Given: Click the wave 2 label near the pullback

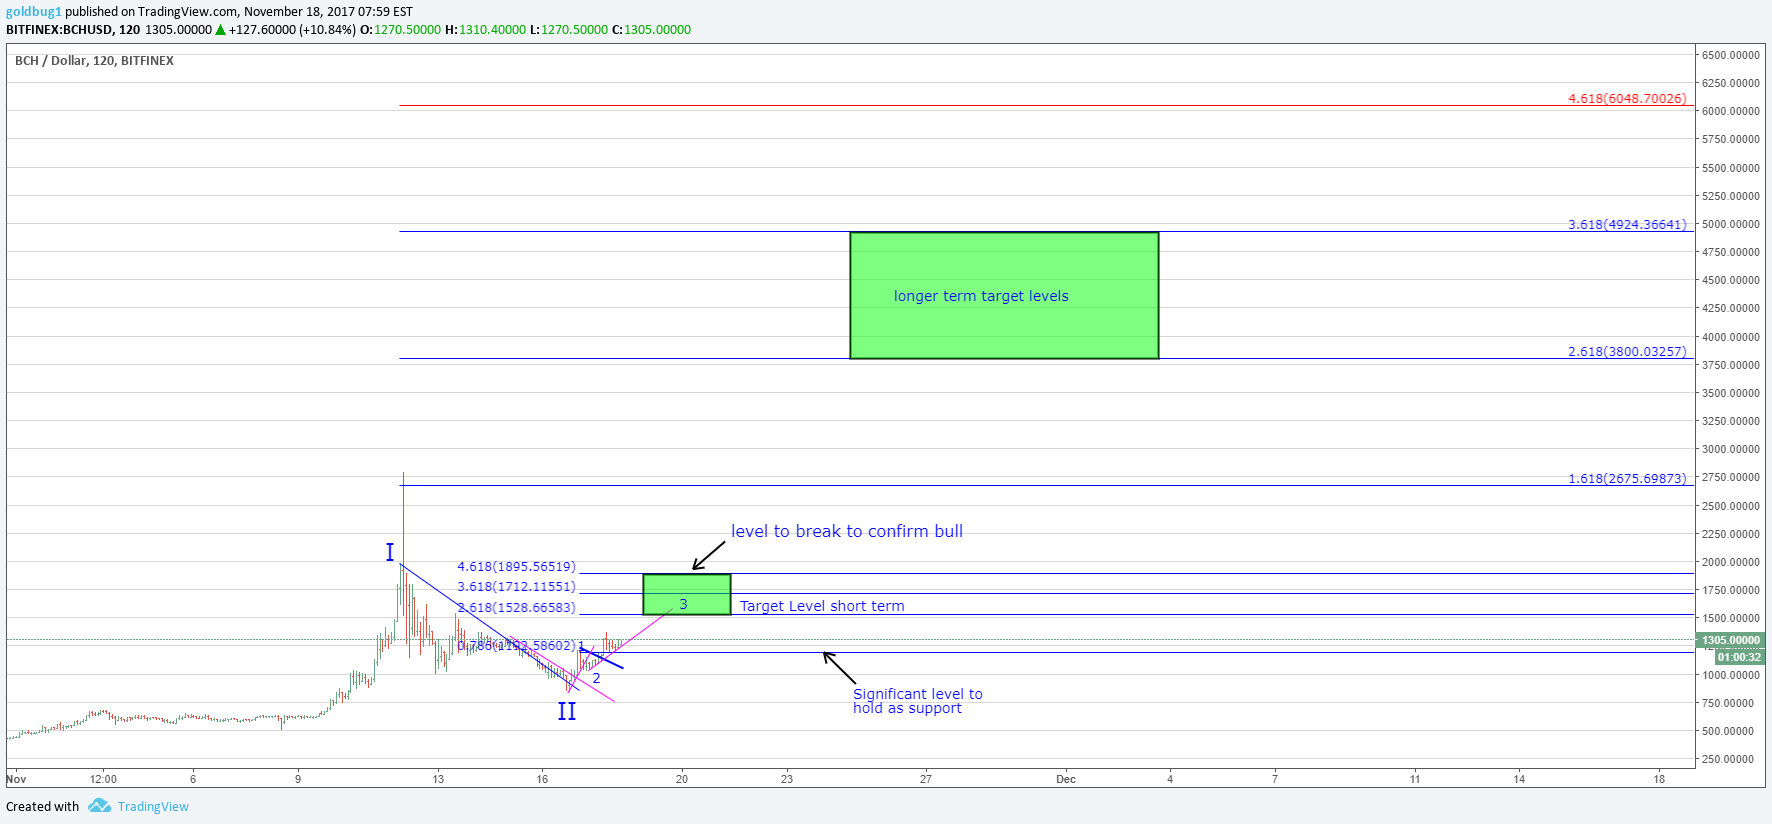Looking at the screenshot, I should coord(596,678).
